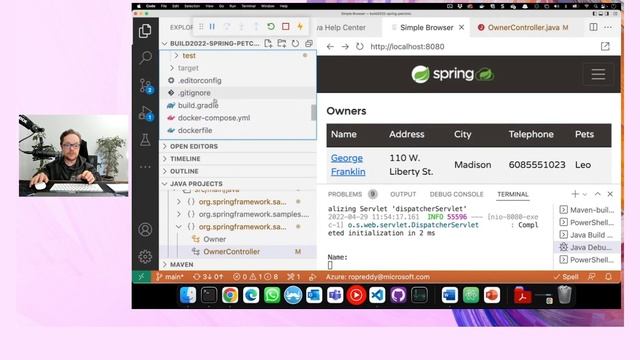Image resolution: width=640 pixels, height=360 pixels.
Task: Open the George Franklin owner link
Action: pyautogui.click(x=348, y=165)
